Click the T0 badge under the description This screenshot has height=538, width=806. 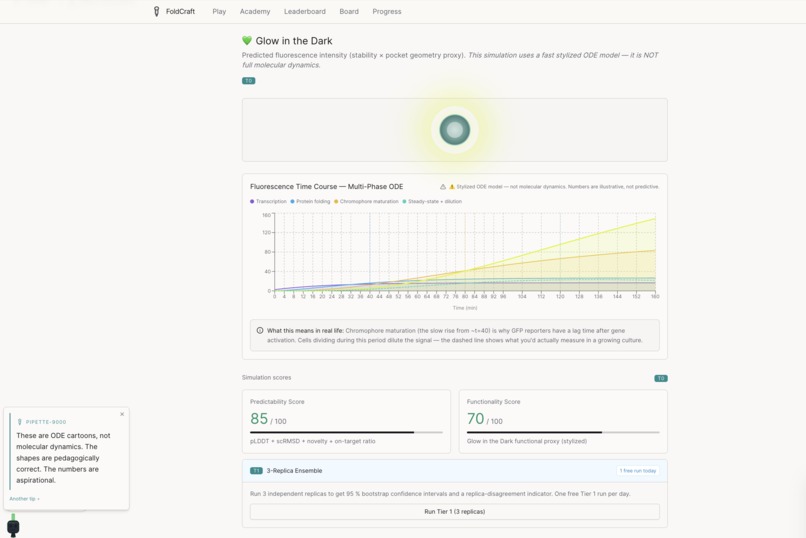[248, 81]
